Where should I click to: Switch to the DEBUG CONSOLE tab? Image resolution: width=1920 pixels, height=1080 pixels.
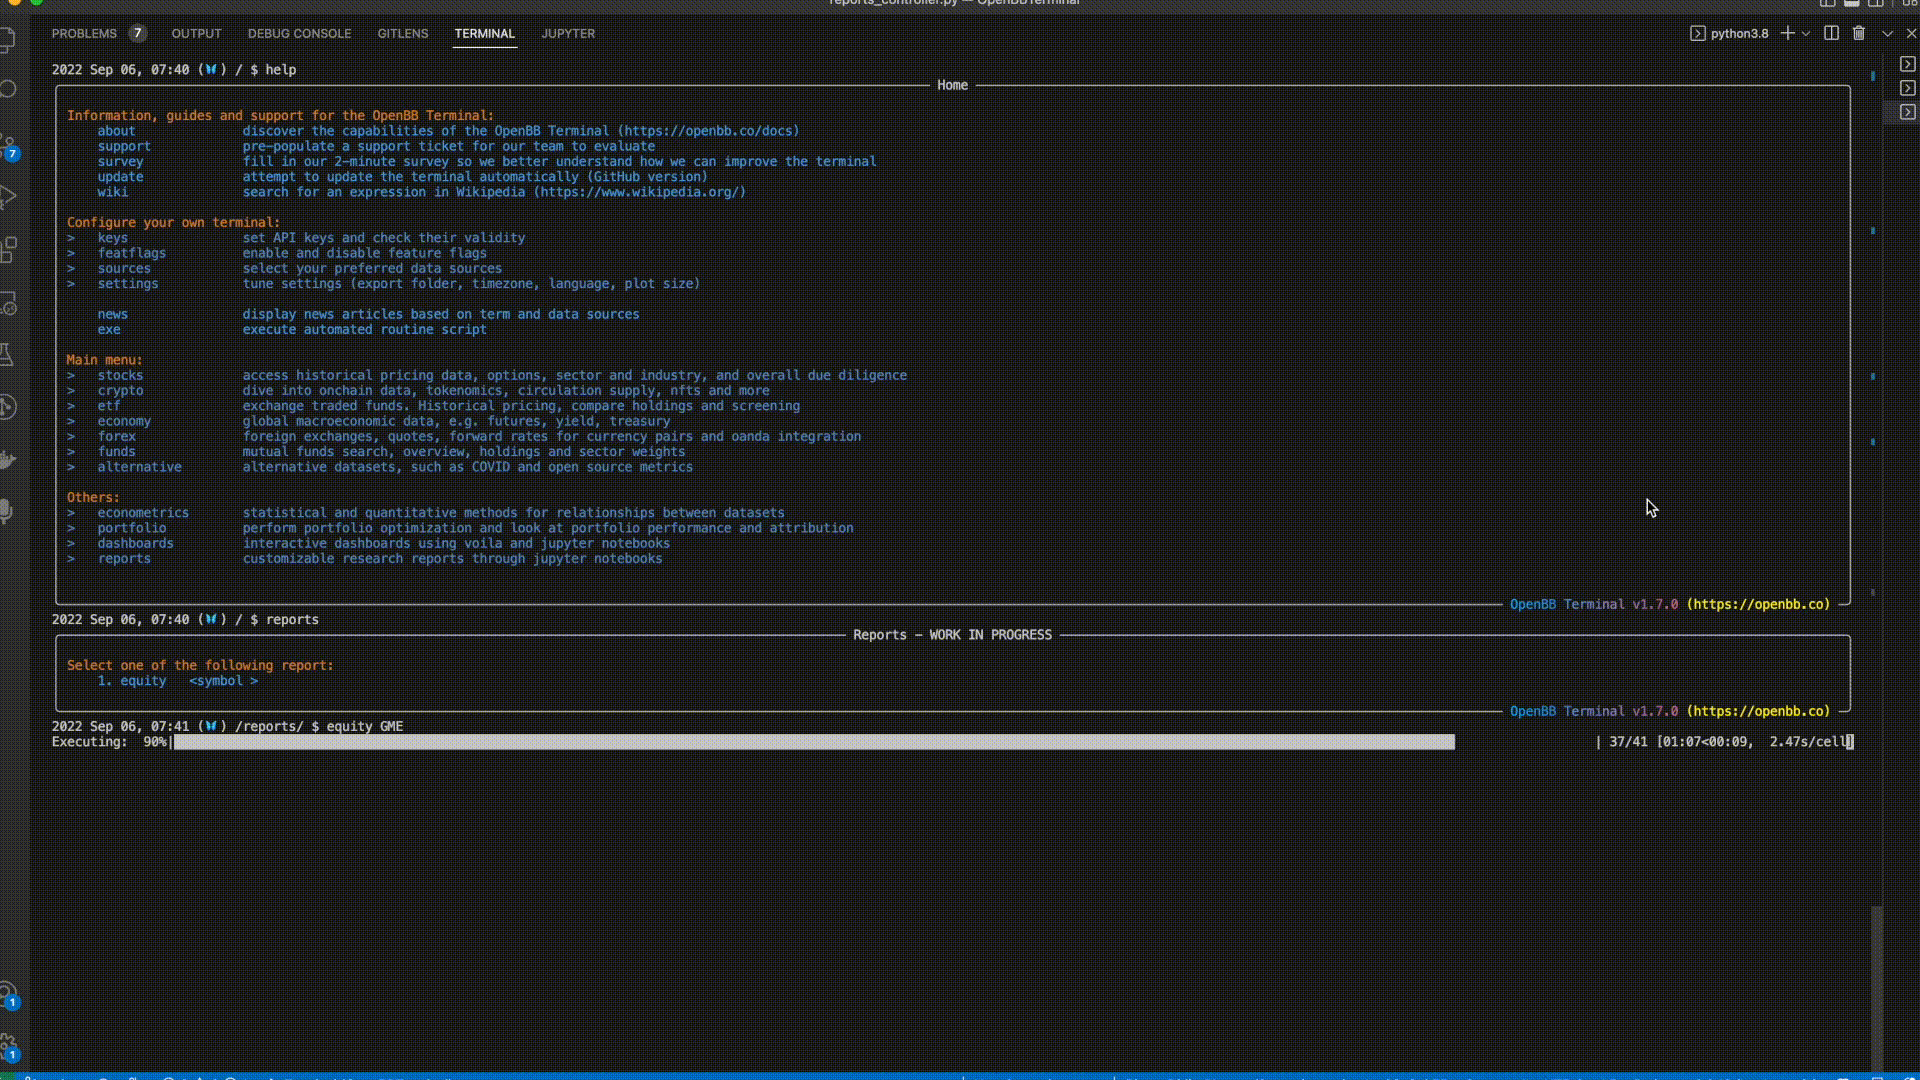point(299,33)
